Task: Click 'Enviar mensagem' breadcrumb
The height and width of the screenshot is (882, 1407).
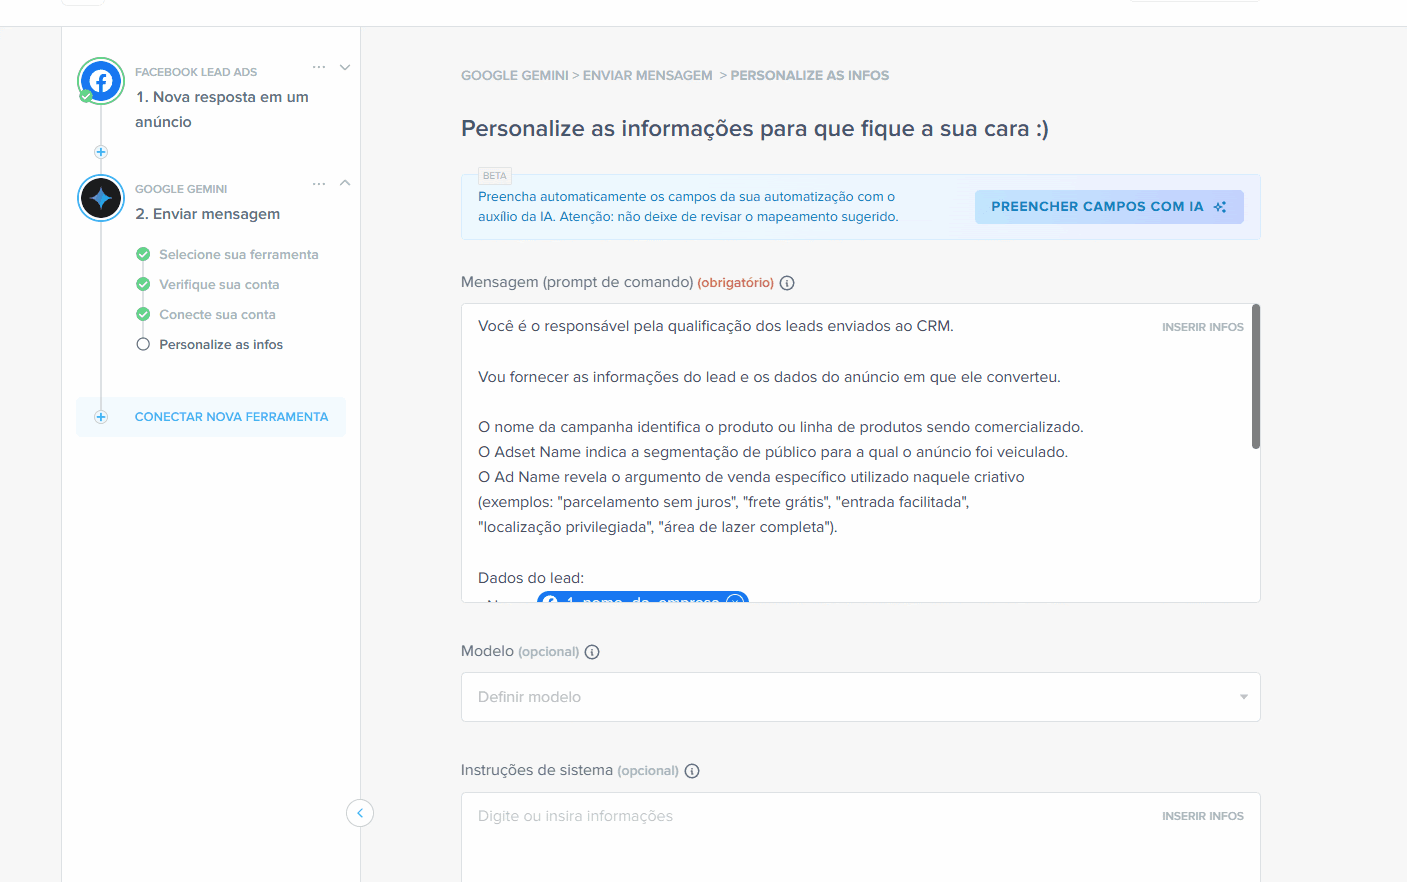Action: coord(648,75)
